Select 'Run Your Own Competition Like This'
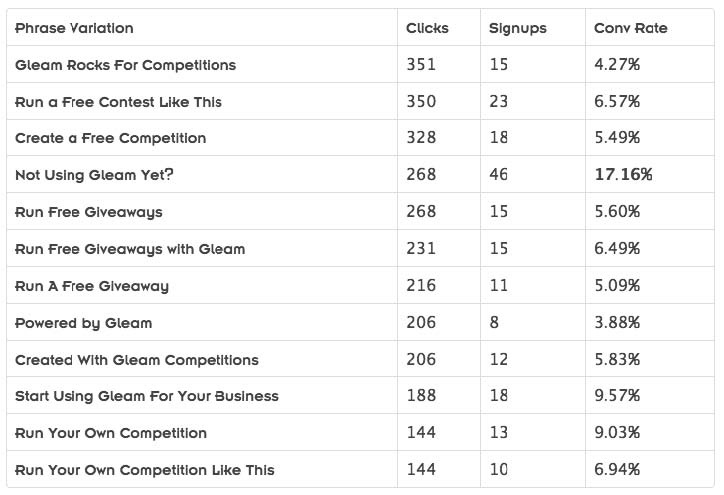The image size is (724, 495). click(145, 470)
